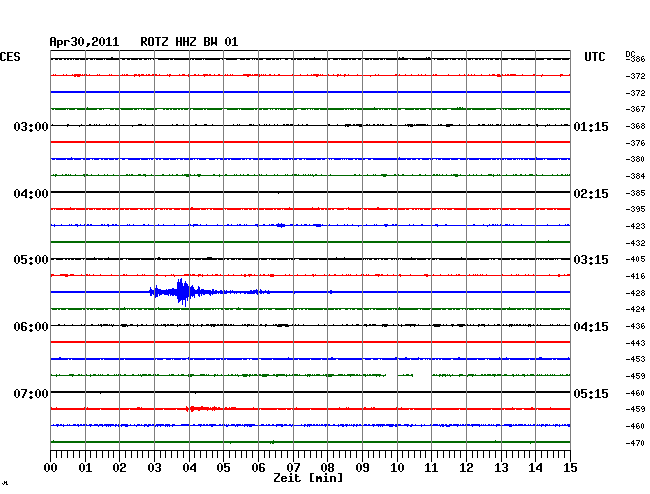Viewport: 650px width, 494px height.
Task: Click the DC offset value -423
Action: [x=635, y=226]
